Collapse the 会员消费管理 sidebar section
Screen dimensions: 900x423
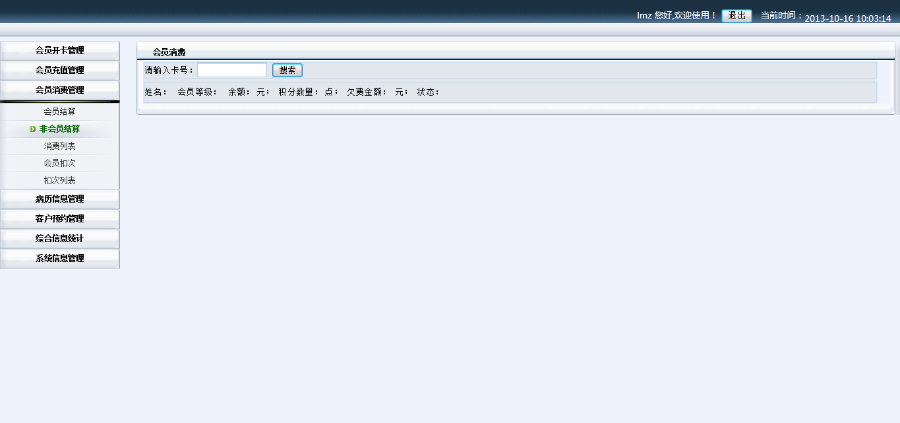pyautogui.click(x=60, y=90)
